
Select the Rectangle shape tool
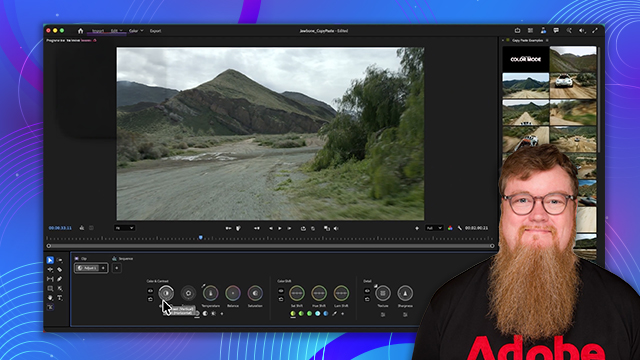[50, 289]
